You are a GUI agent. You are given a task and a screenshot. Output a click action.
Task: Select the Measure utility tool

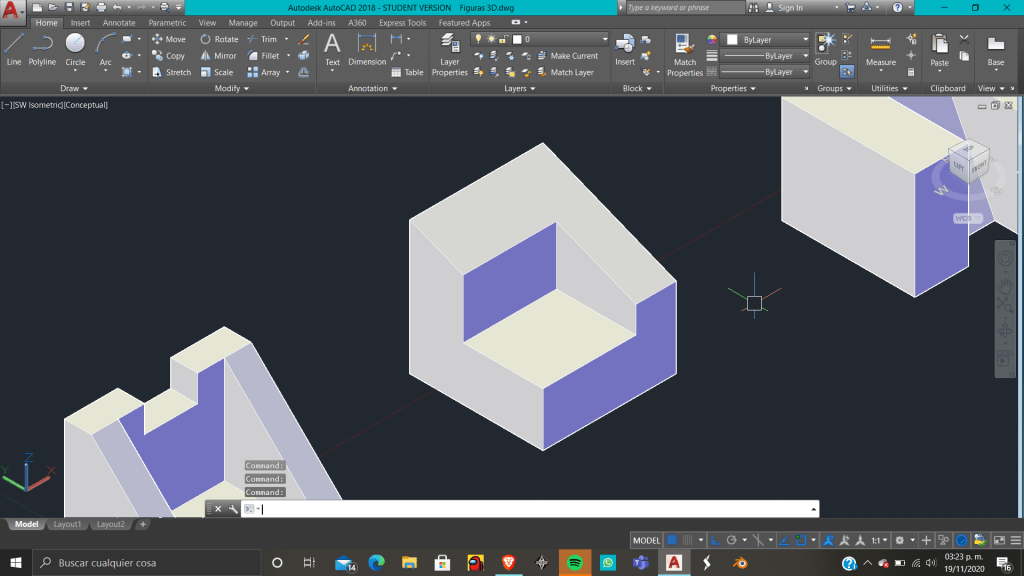click(880, 50)
